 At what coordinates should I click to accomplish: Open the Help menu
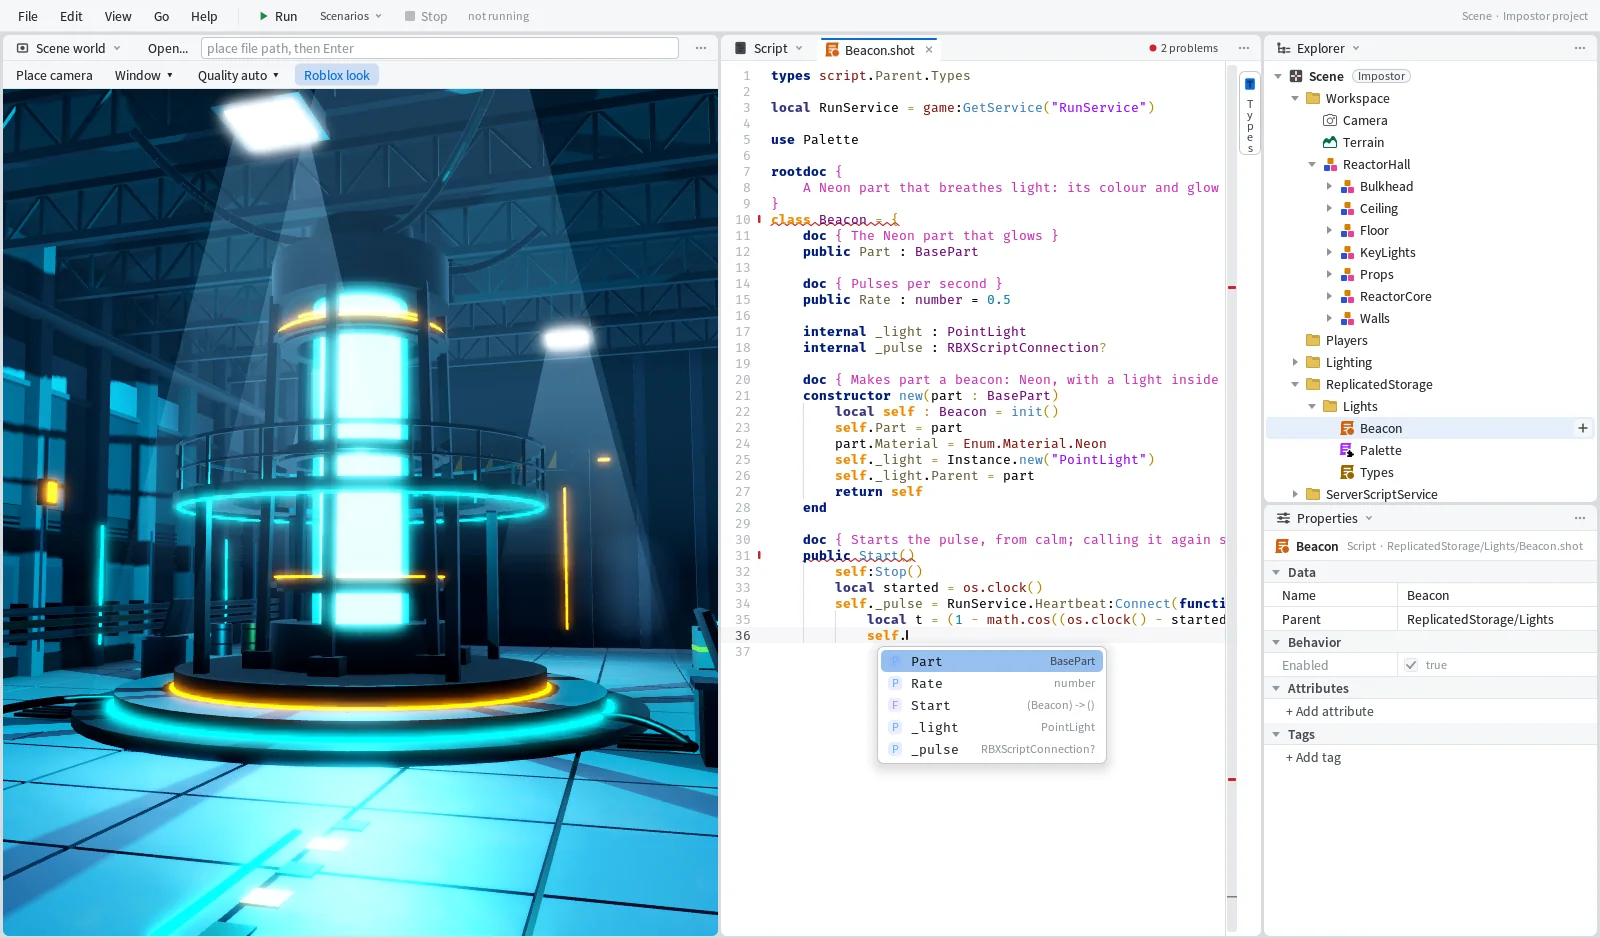204,16
